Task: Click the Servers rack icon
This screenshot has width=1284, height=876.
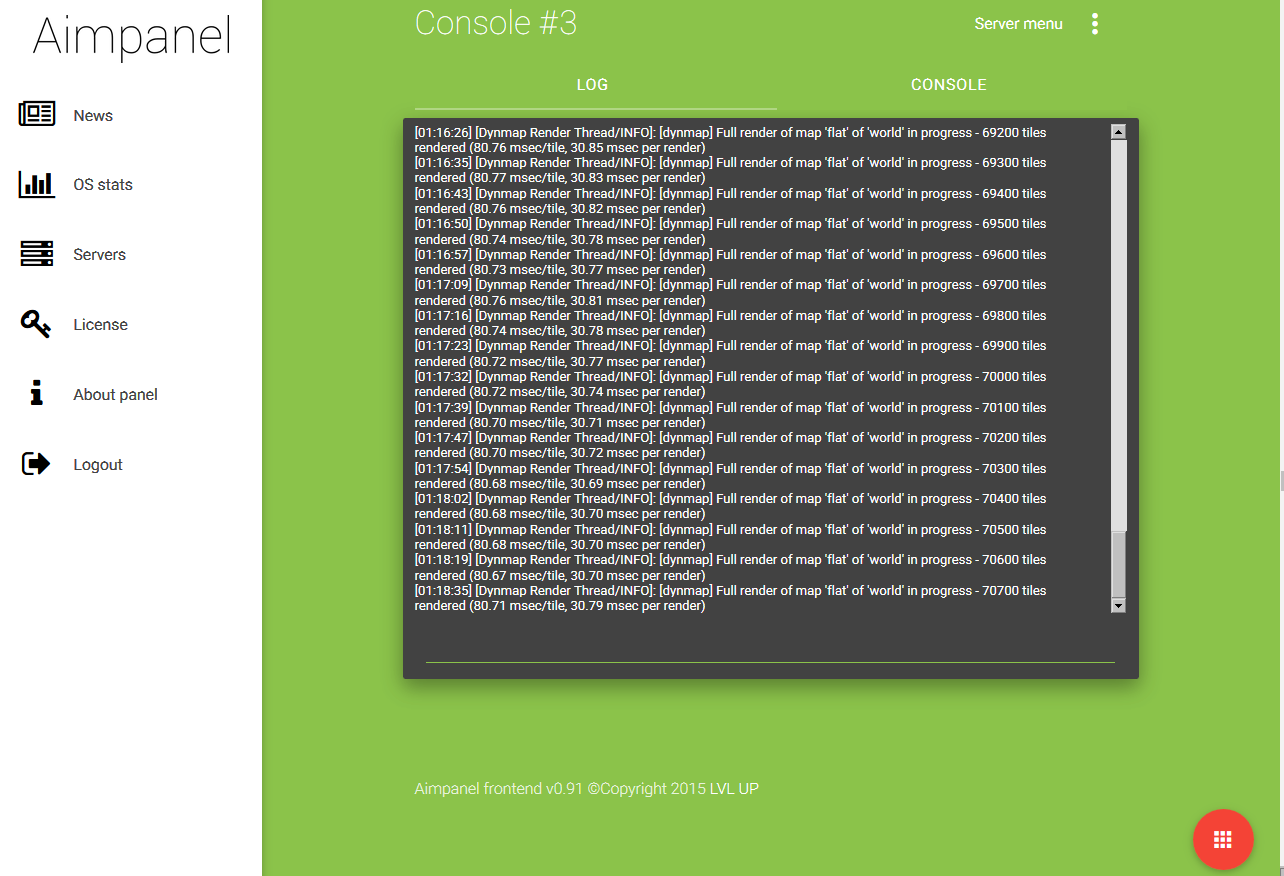Action: pos(37,254)
